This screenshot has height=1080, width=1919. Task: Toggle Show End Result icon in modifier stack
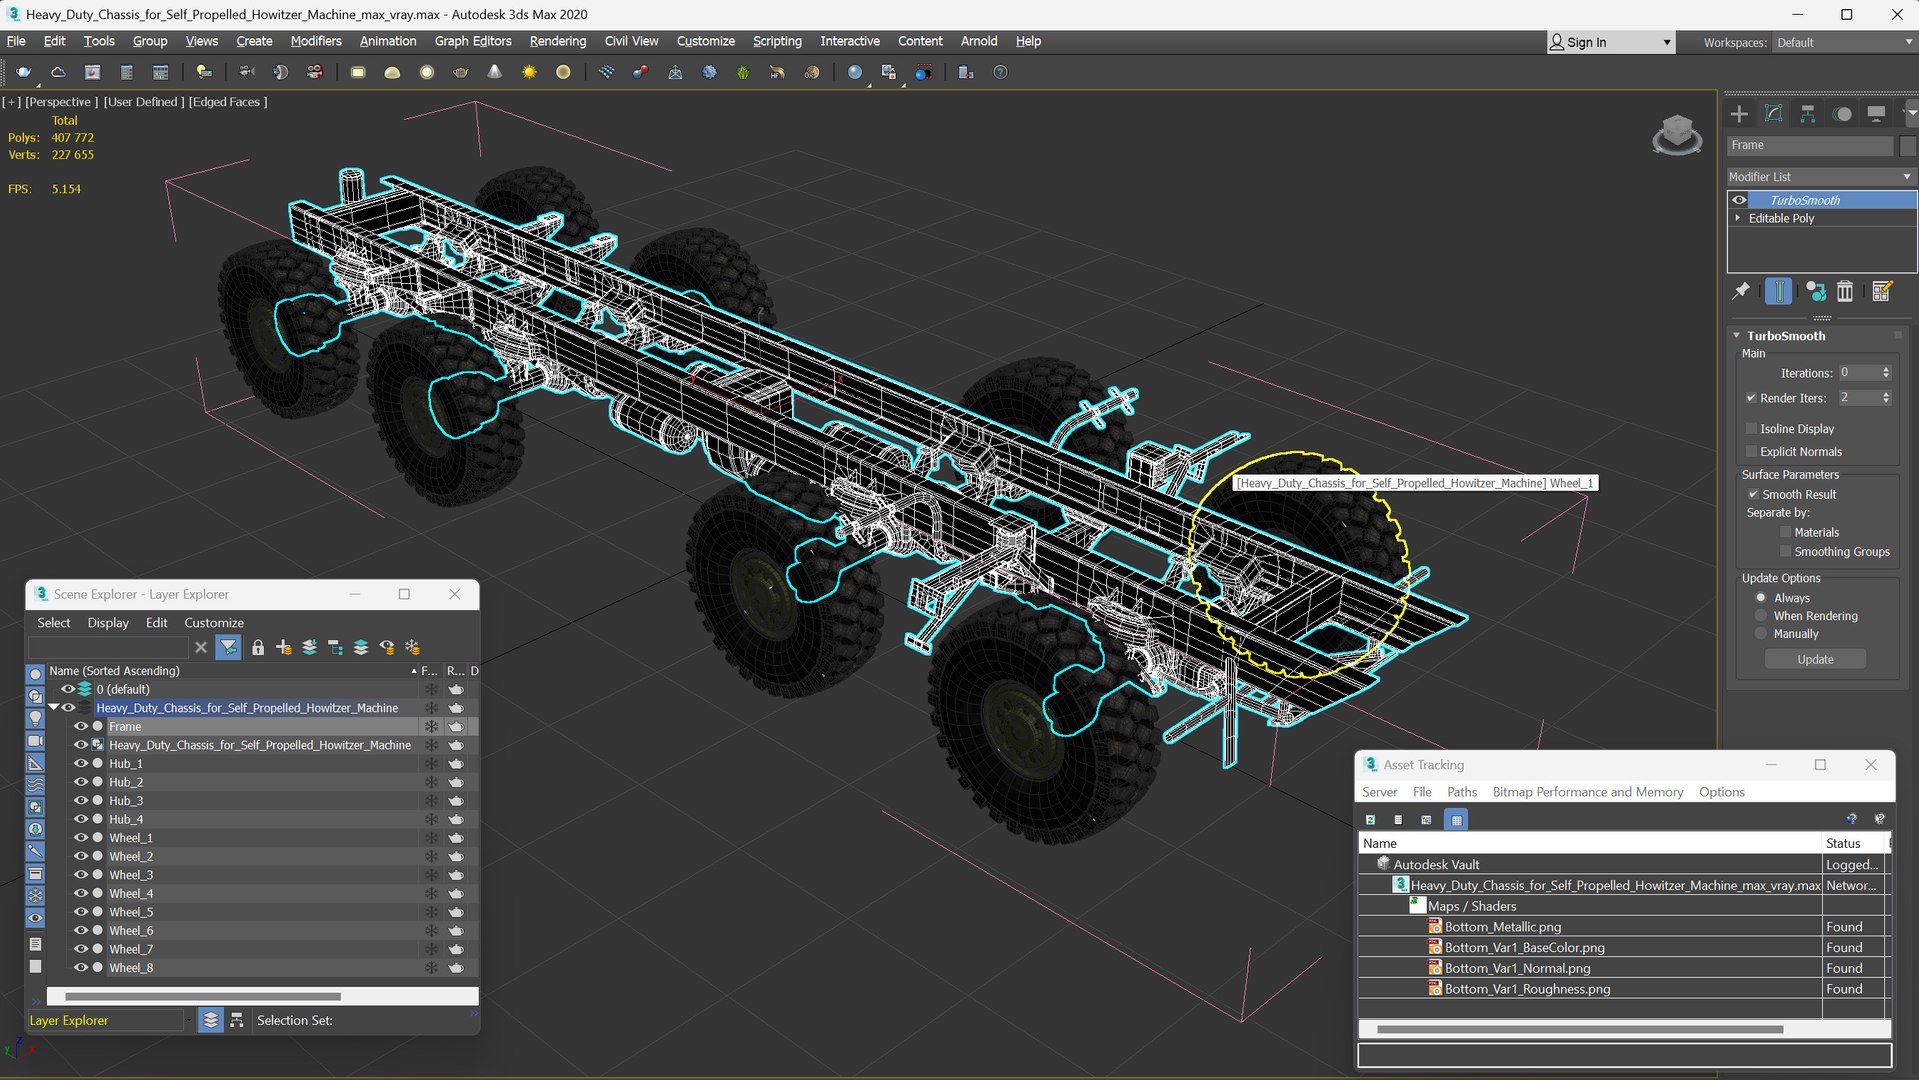pyautogui.click(x=1779, y=291)
